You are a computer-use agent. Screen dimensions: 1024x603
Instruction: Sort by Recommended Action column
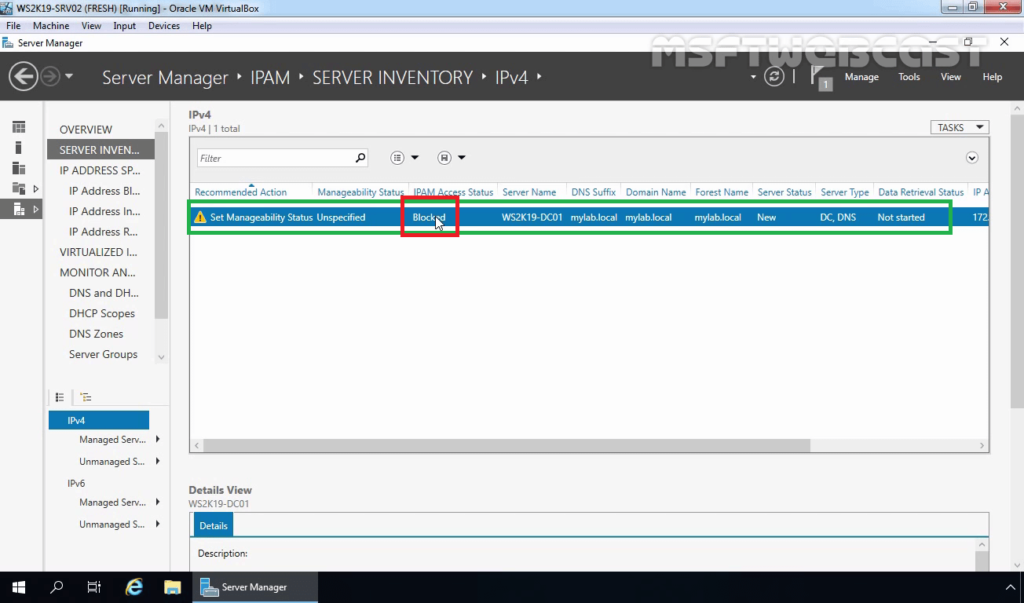tap(240, 192)
